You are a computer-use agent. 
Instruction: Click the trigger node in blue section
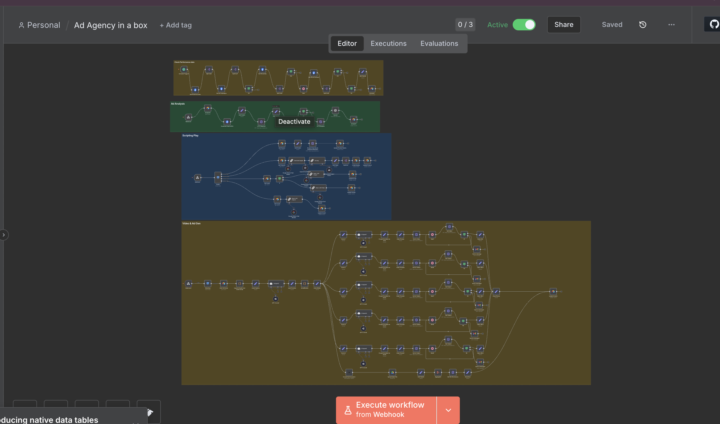198,178
